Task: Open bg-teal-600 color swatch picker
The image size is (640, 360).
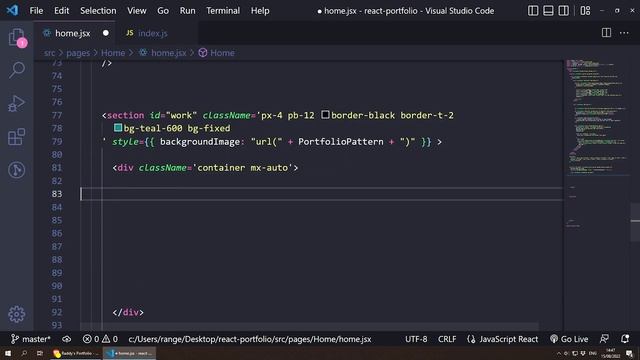Action: (x=118, y=128)
